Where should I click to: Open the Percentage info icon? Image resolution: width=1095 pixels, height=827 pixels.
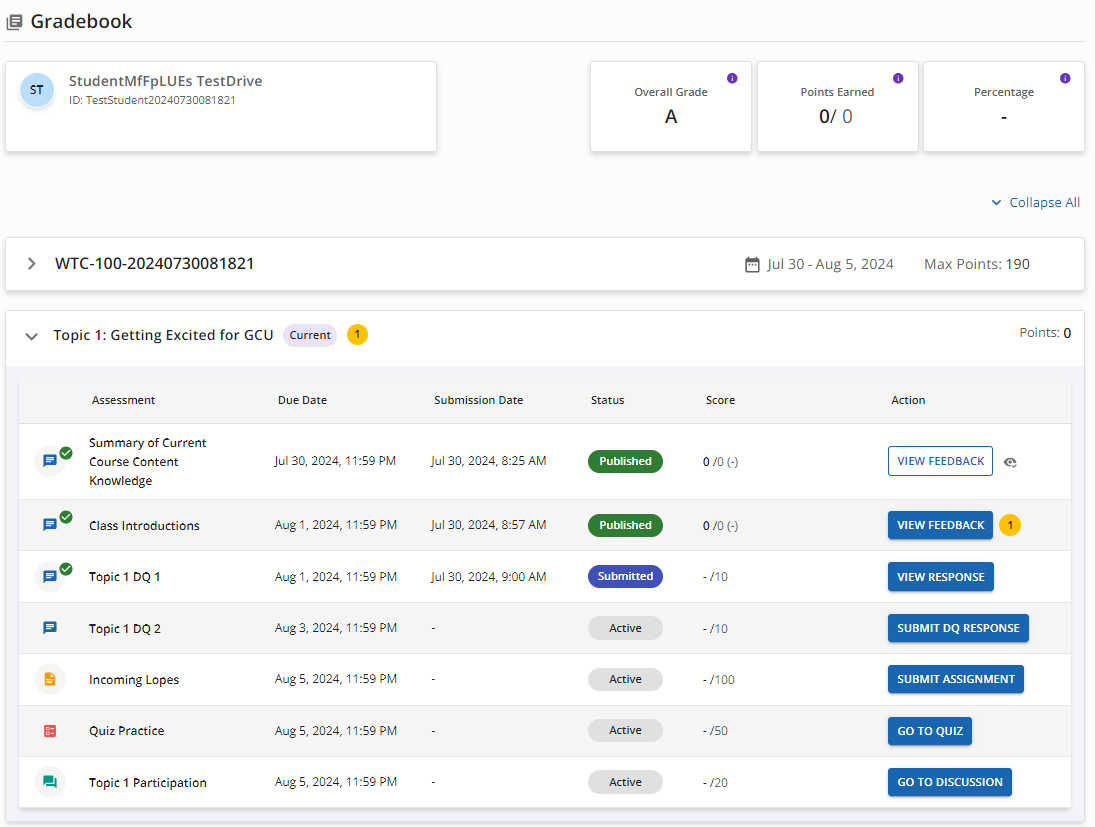pos(1065,78)
